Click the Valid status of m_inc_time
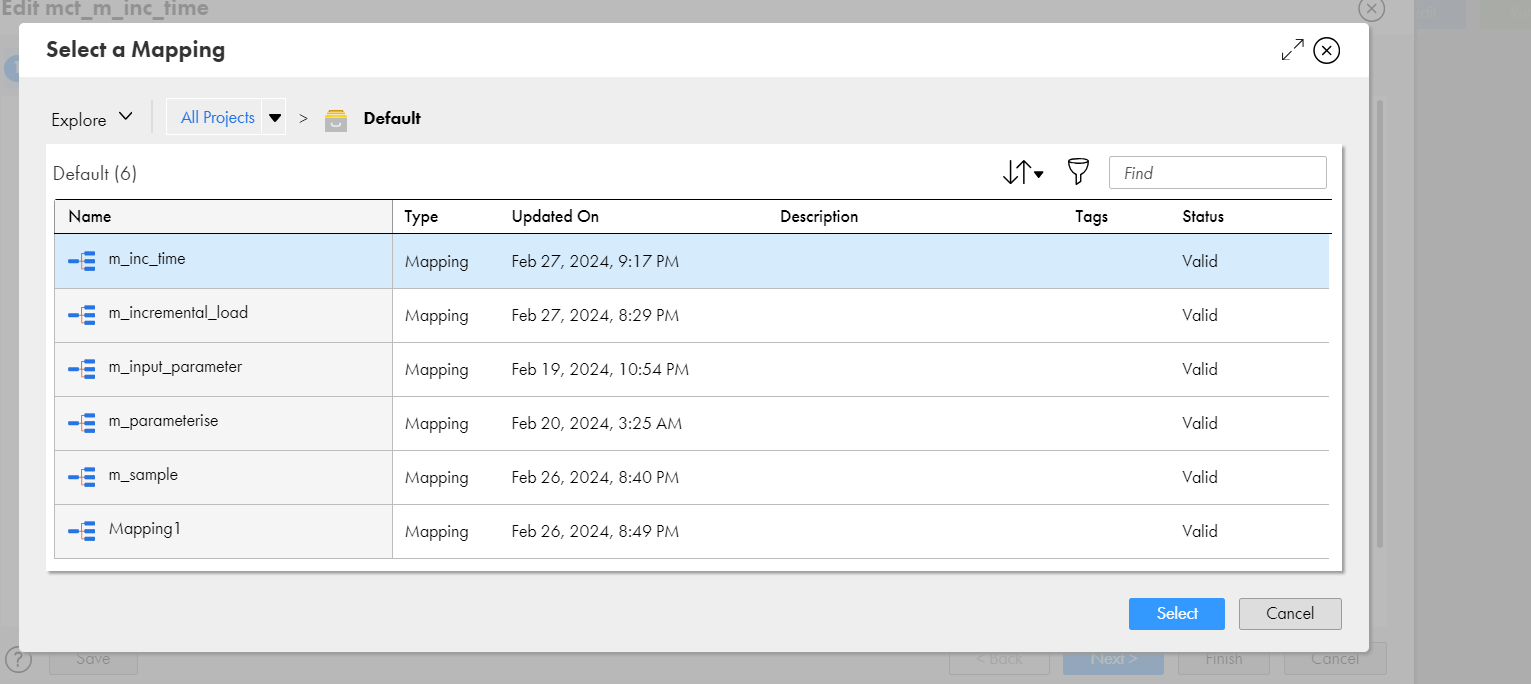This screenshot has height=684, width=1531. [x=1200, y=261]
